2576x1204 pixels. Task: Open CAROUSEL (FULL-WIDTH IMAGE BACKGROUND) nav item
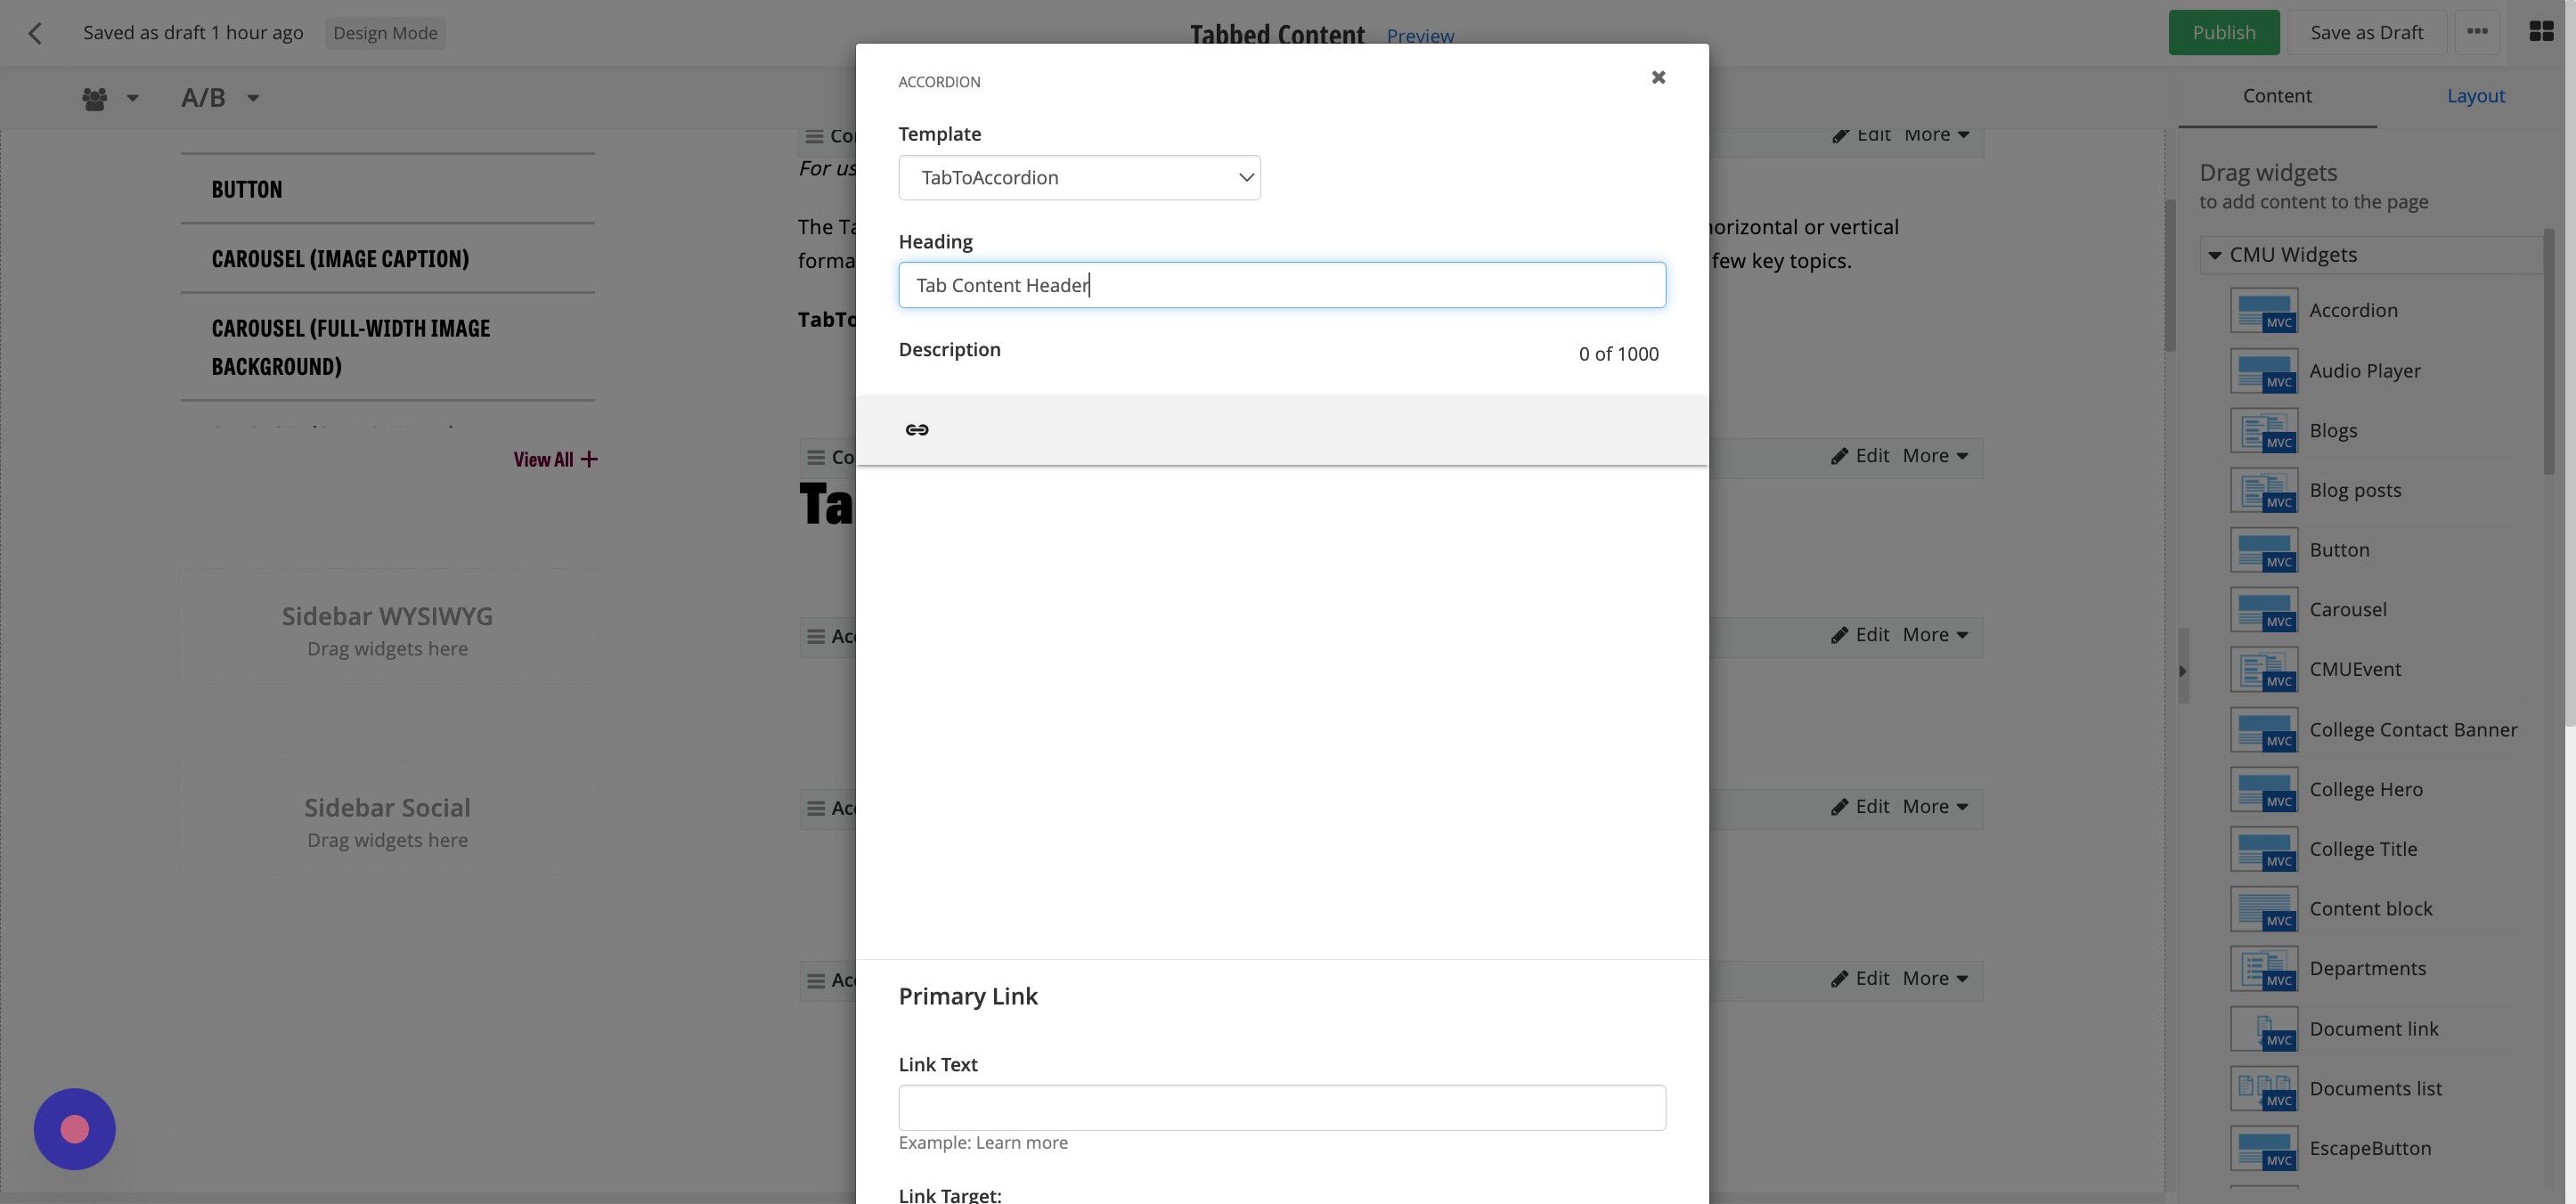351,348
